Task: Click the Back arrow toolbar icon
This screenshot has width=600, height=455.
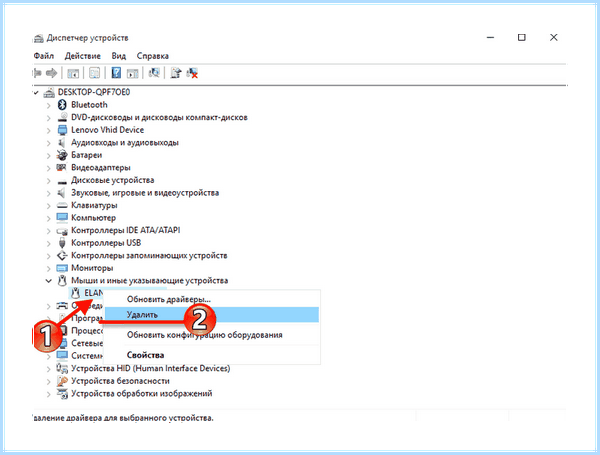Action: pyautogui.click(x=37, y=72)
